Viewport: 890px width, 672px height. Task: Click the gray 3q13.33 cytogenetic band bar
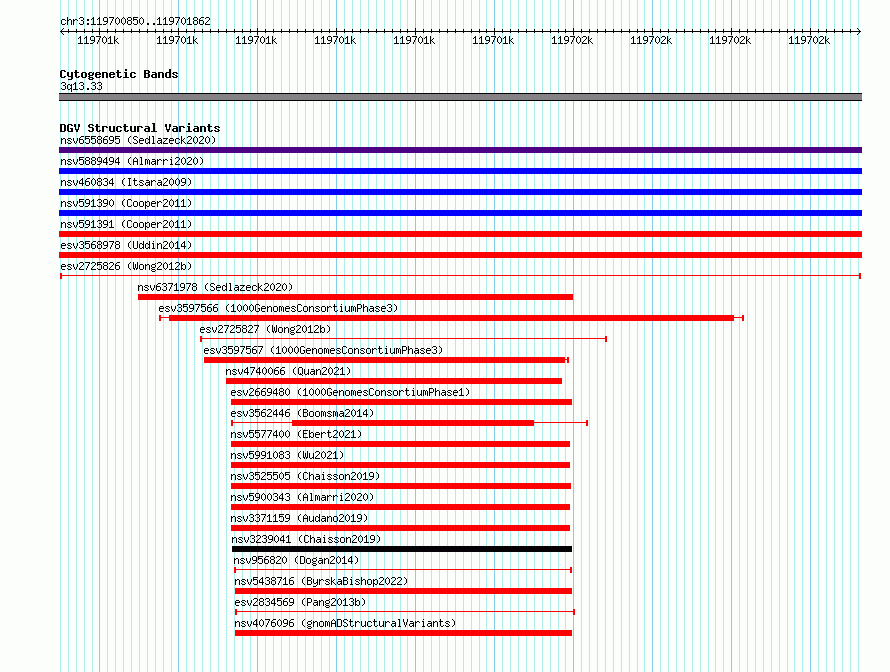pyautogui.click(x=460, y=97)
